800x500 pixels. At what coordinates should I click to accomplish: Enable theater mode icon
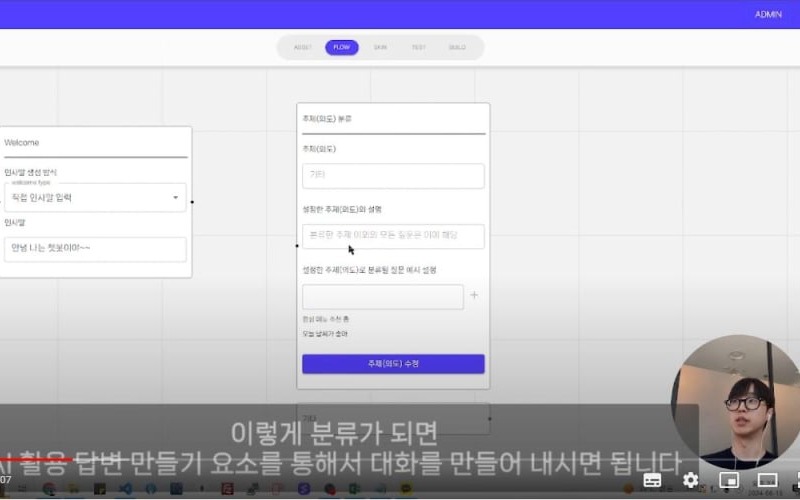pos(767,480)
